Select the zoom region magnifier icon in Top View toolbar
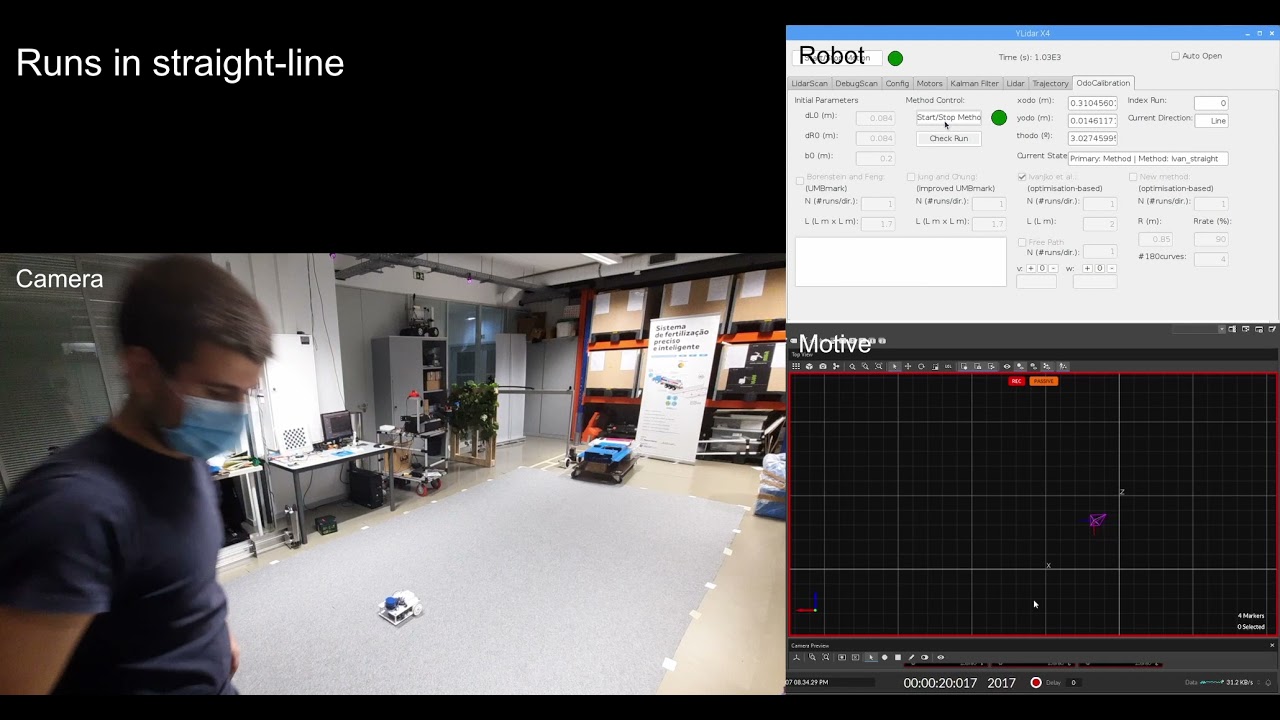 865,366
